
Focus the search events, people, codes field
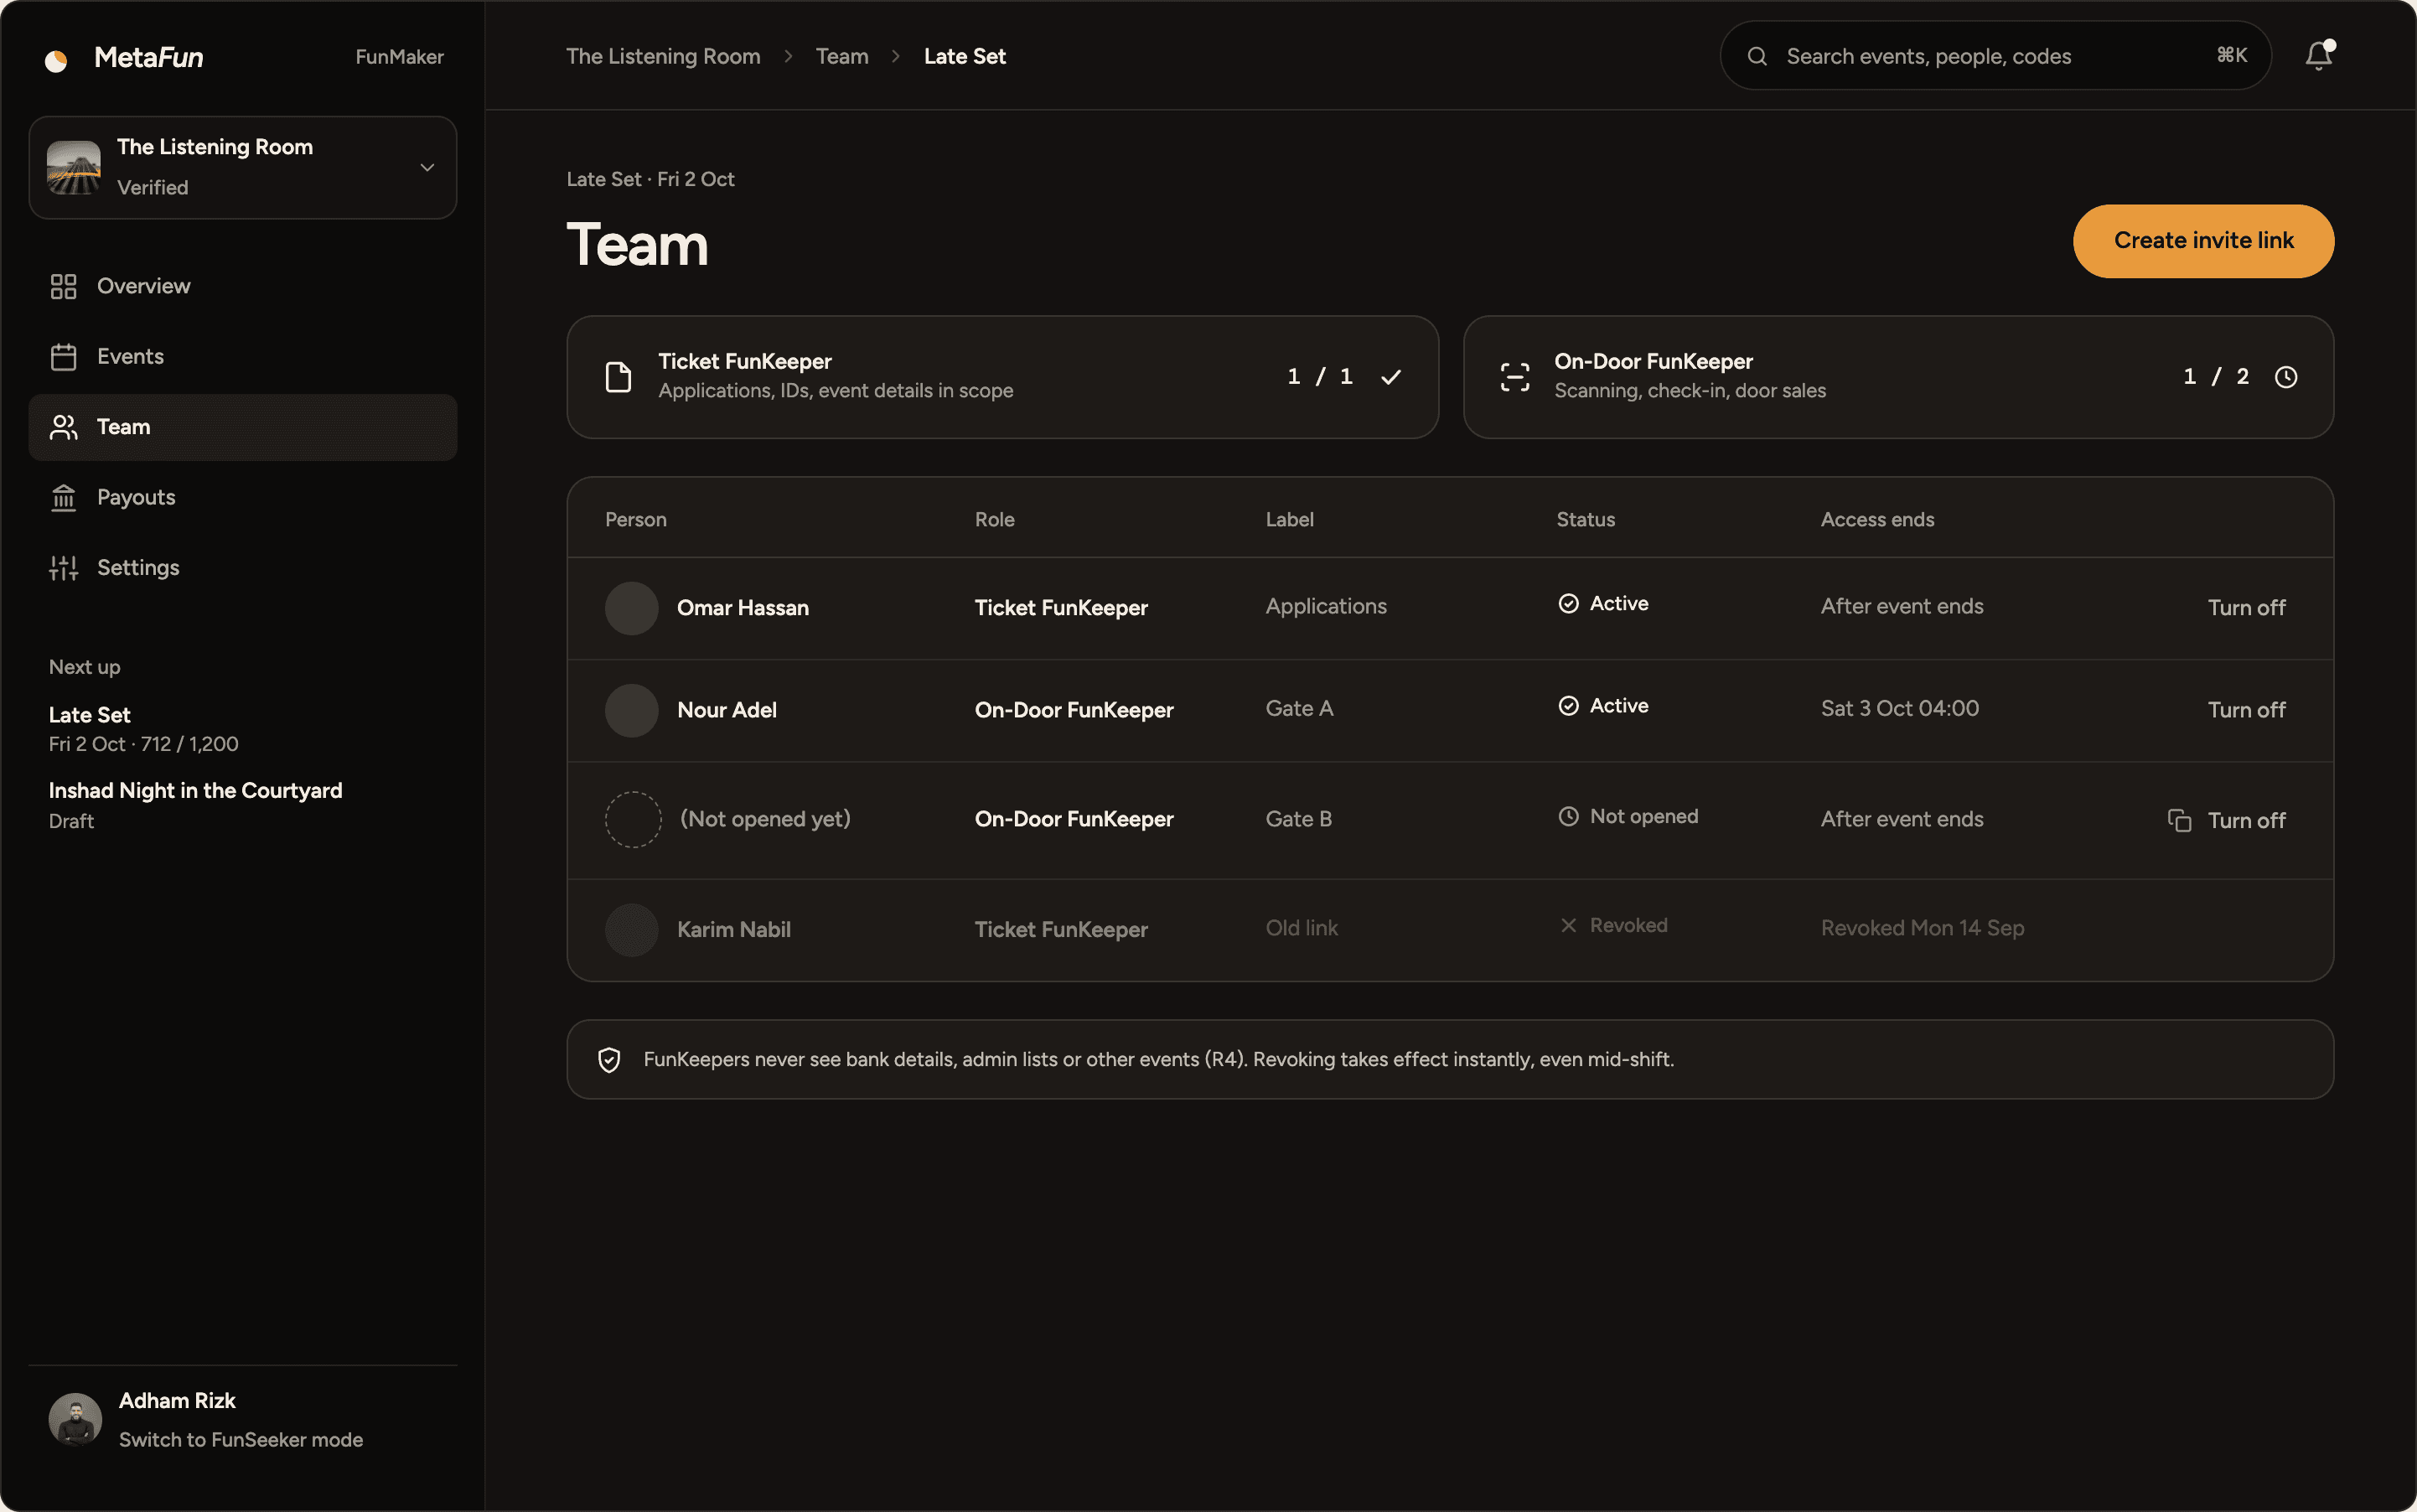coord(1995,56)
